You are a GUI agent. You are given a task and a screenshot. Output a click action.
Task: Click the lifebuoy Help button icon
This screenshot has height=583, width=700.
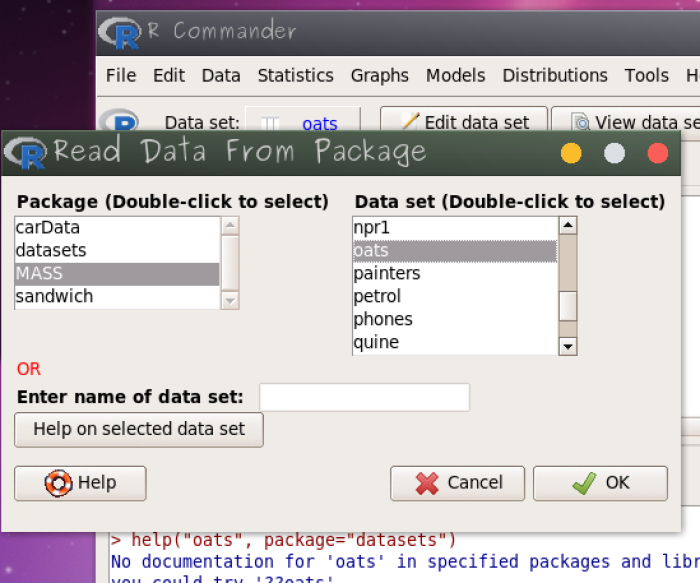tap(59, 483)
